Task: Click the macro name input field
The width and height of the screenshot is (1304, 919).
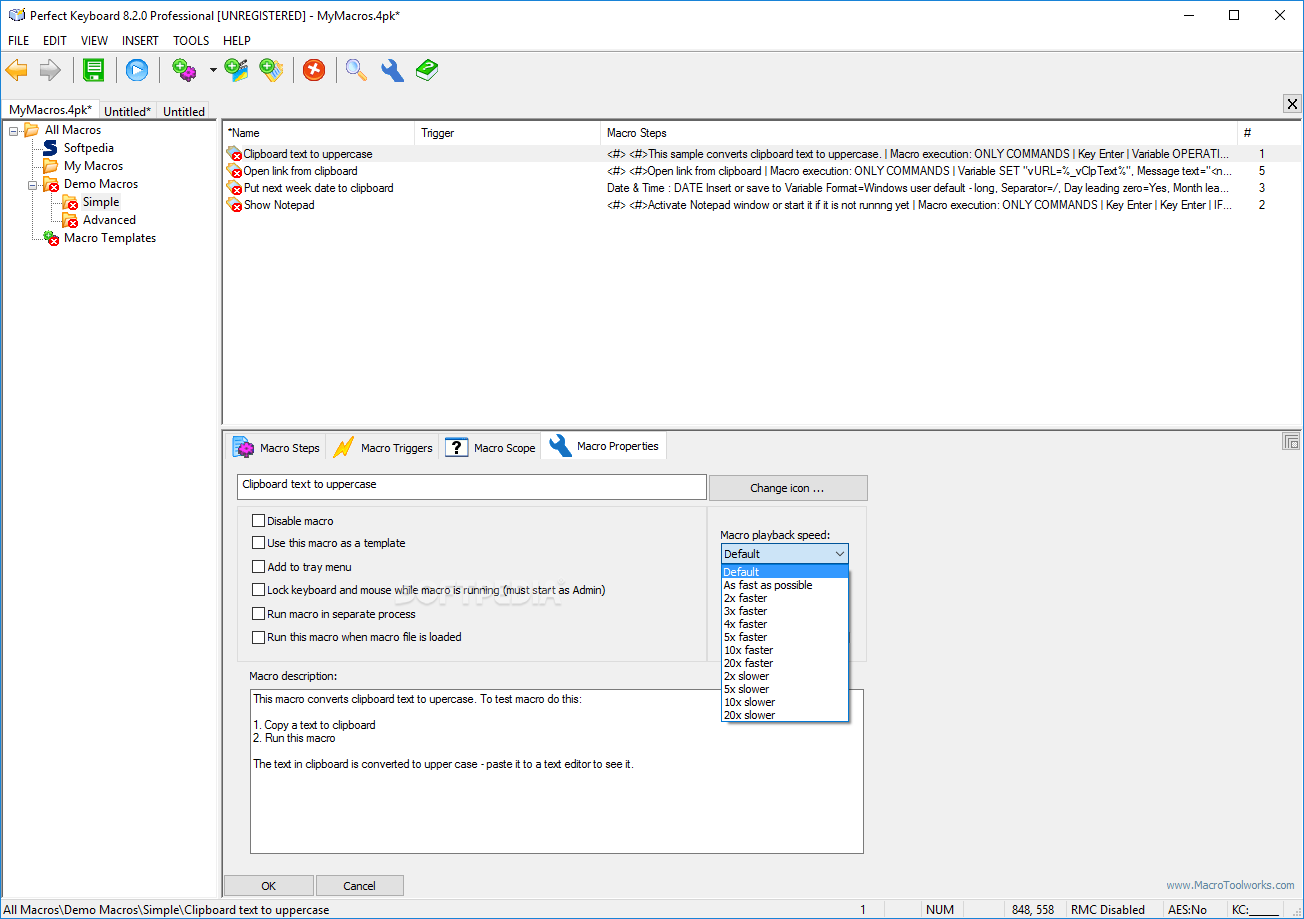Action: (472, 486)
